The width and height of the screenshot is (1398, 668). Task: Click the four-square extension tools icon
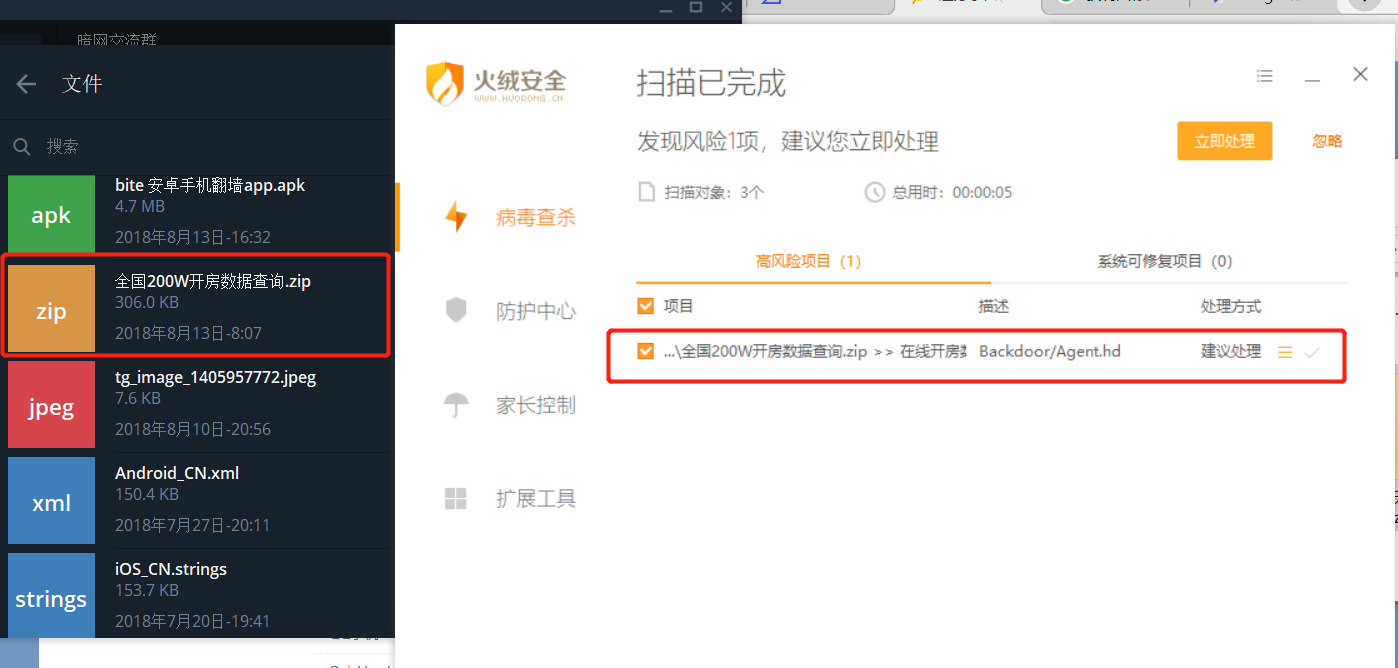point(456,498)
